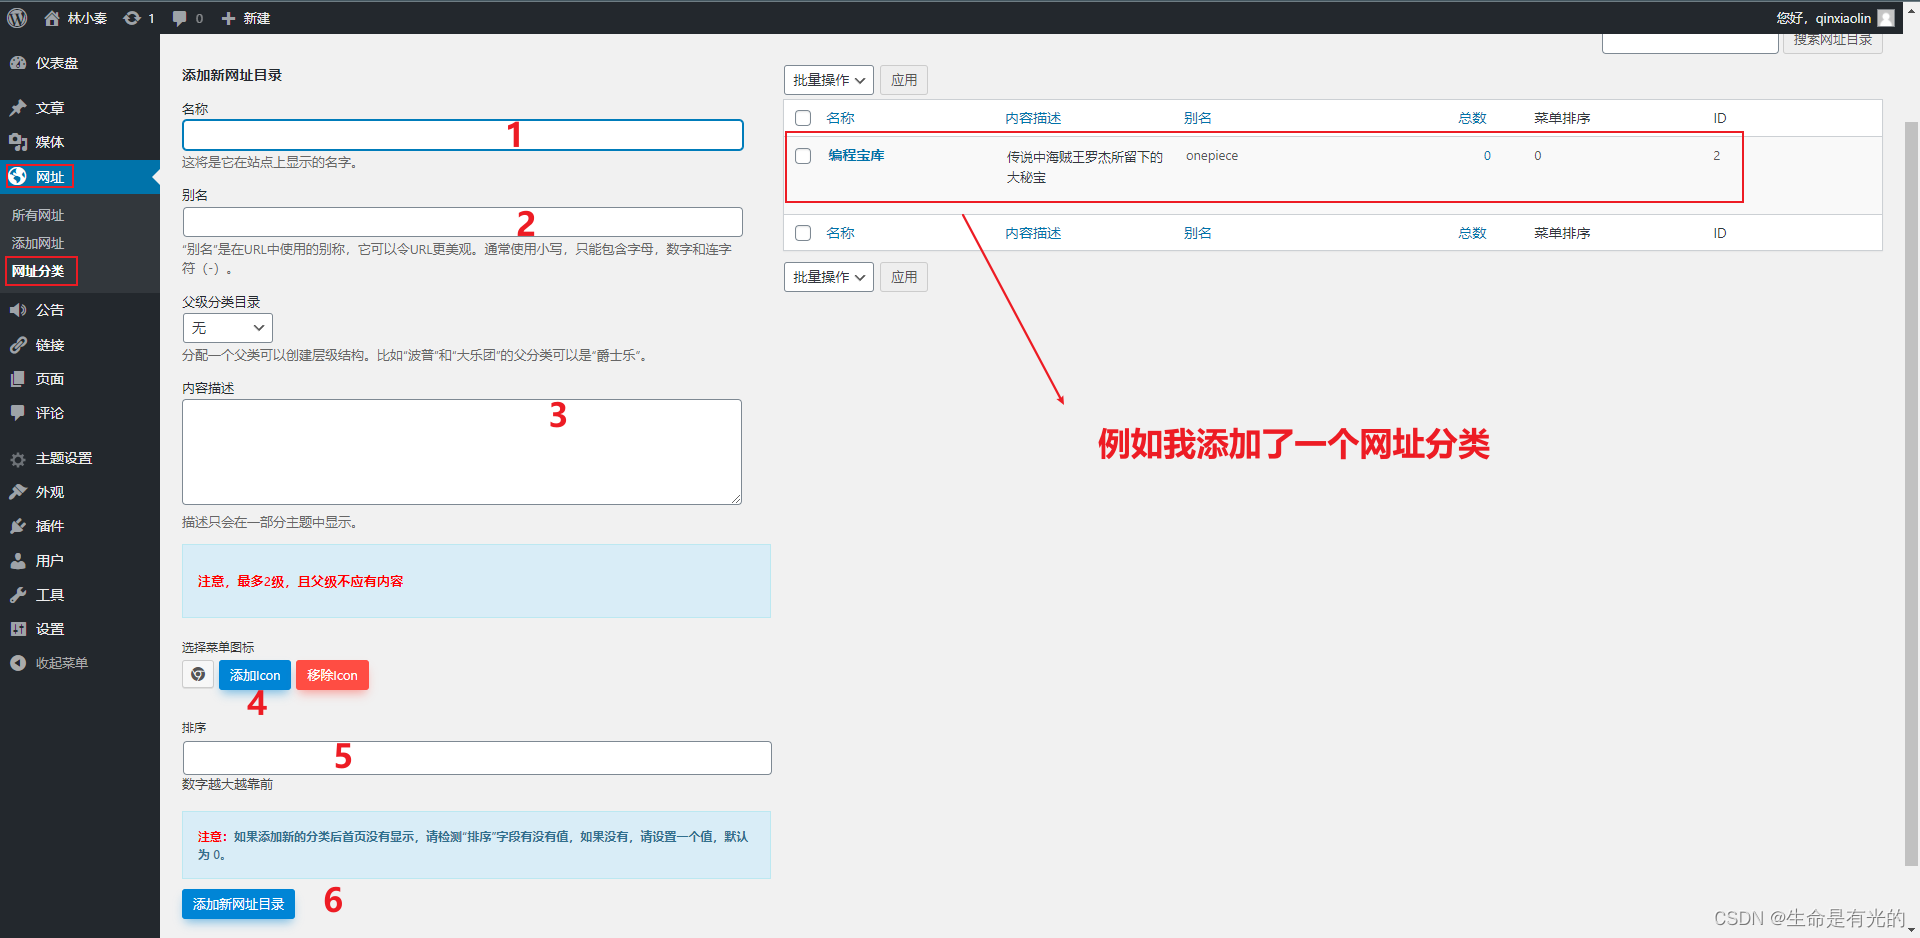Click the 工具 wrench icon
1920x938 pixels.
pyautogui.click(x=18, y=595)
